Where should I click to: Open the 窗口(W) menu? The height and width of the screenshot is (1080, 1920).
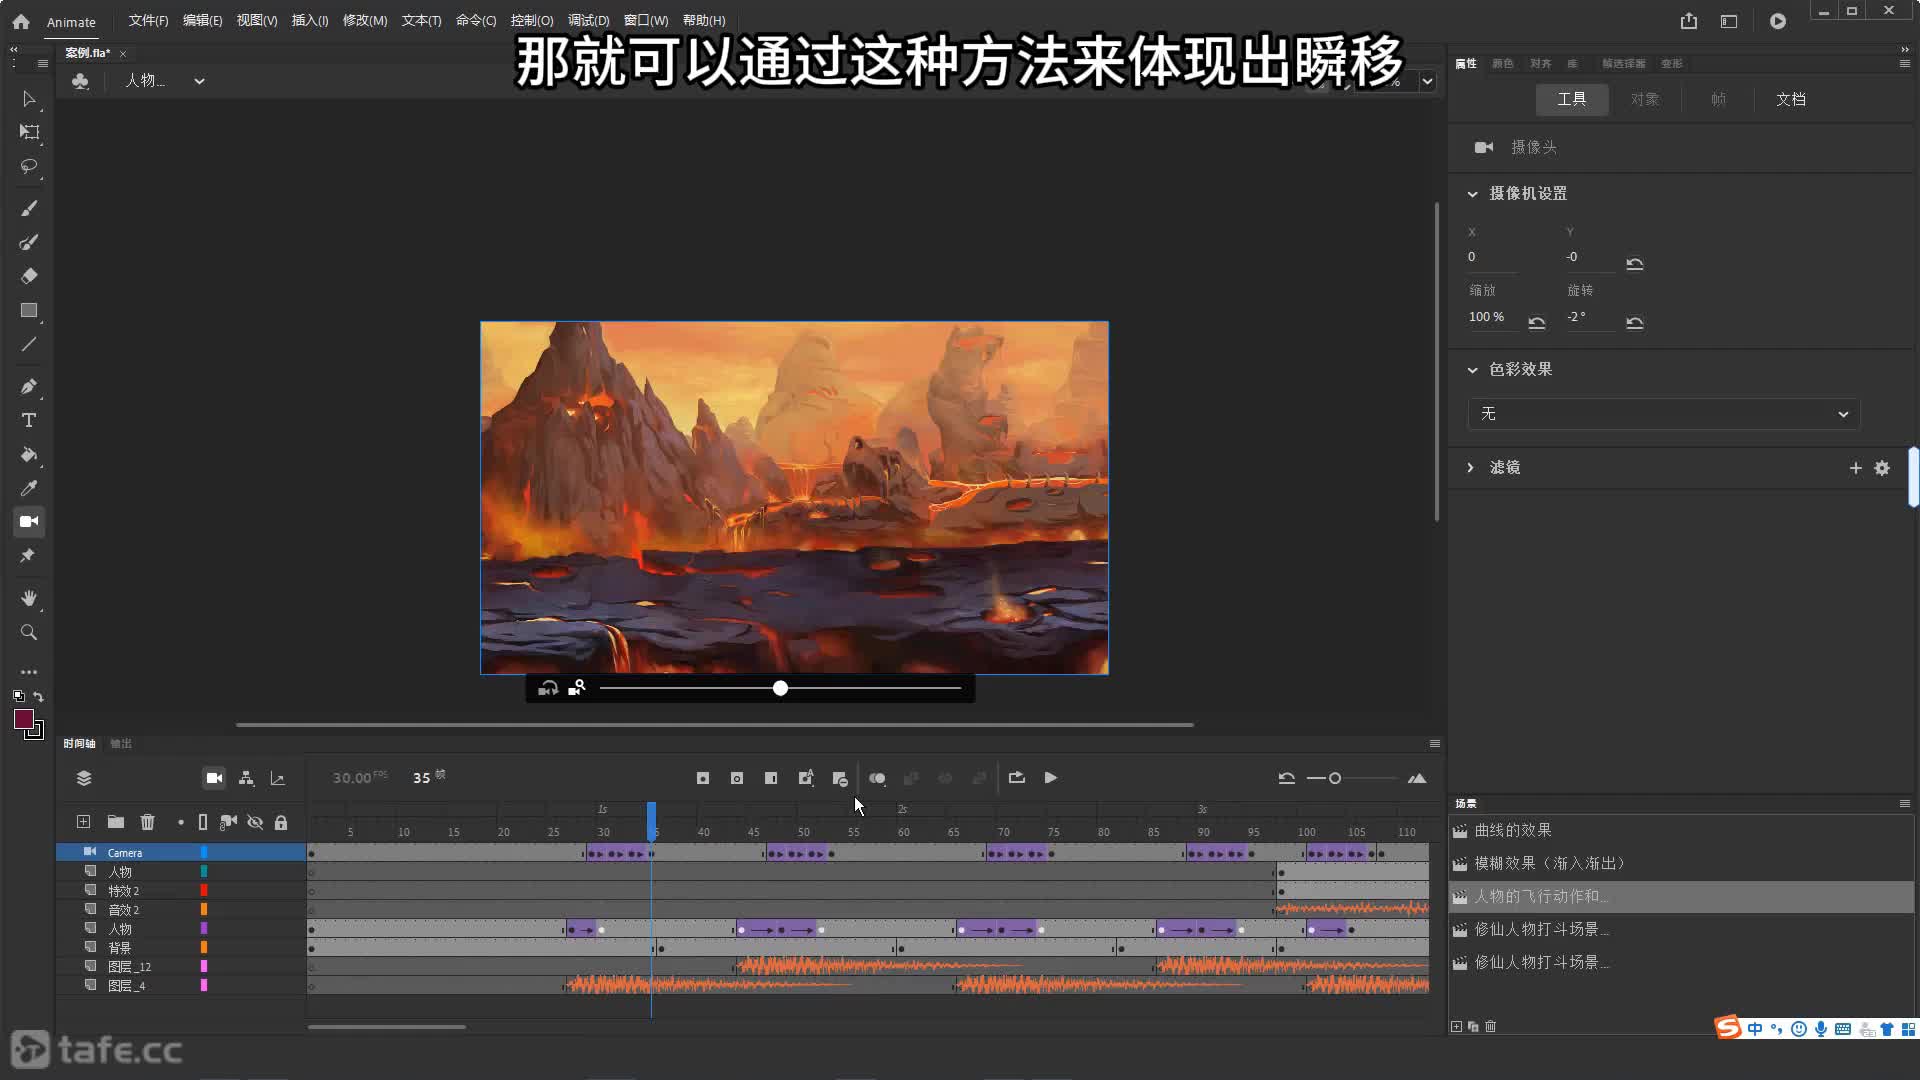[x=646, y=21]
